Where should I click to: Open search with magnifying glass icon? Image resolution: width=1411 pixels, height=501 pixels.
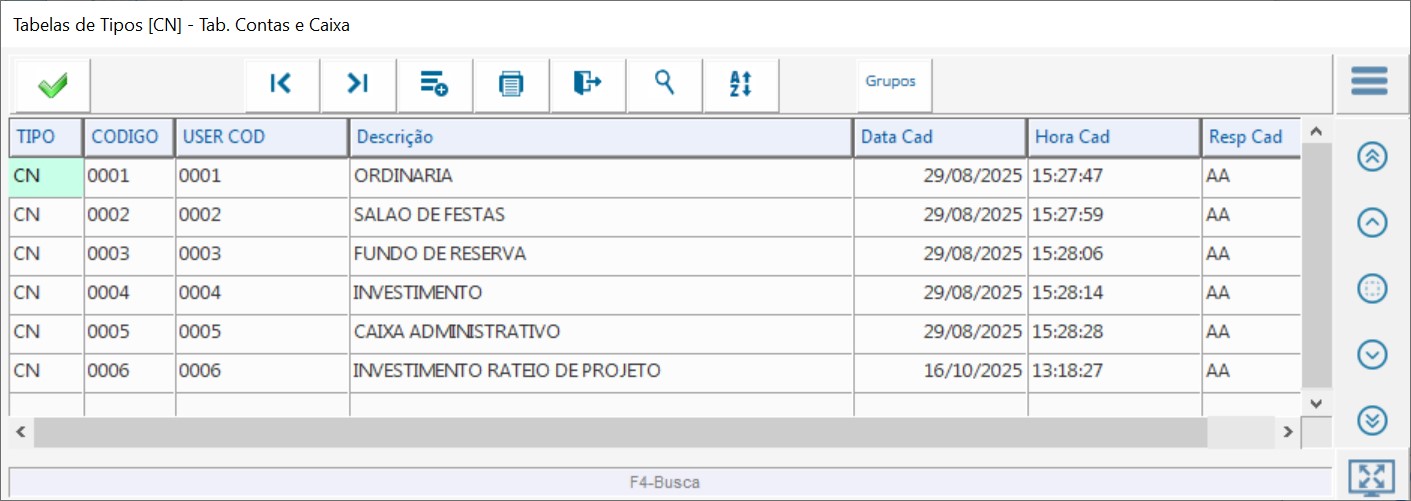coord(664,84)
